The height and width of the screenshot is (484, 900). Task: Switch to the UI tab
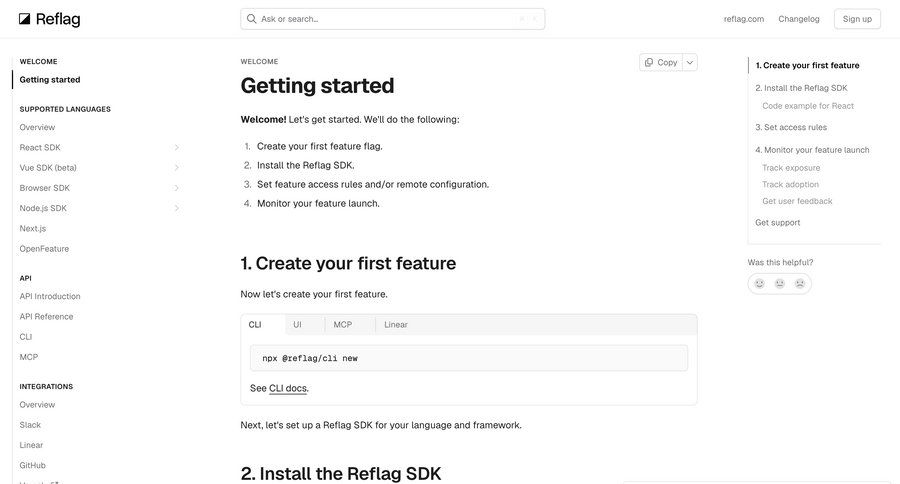(x=297, y=325)
